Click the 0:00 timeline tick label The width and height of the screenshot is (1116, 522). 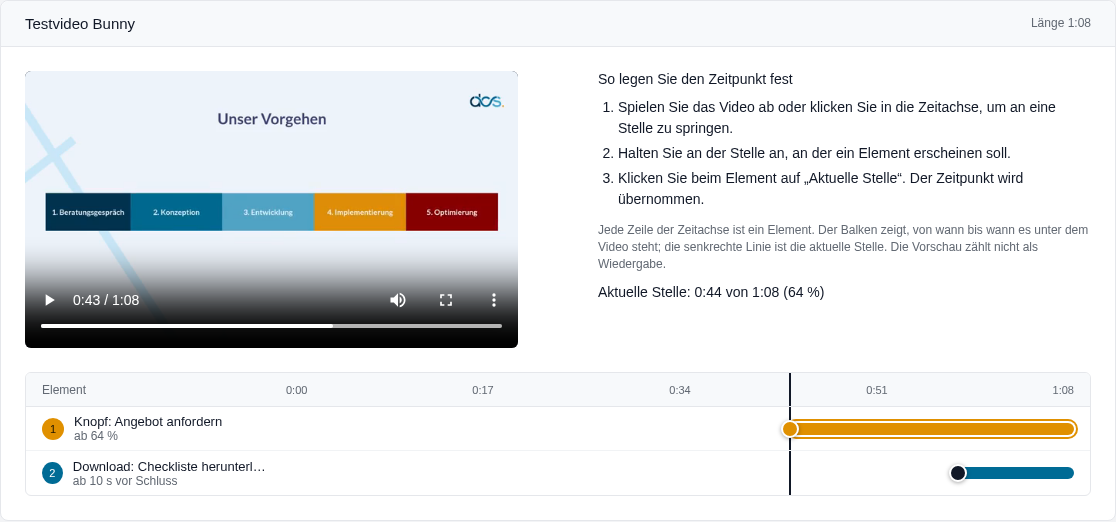(x=297, y=390)
